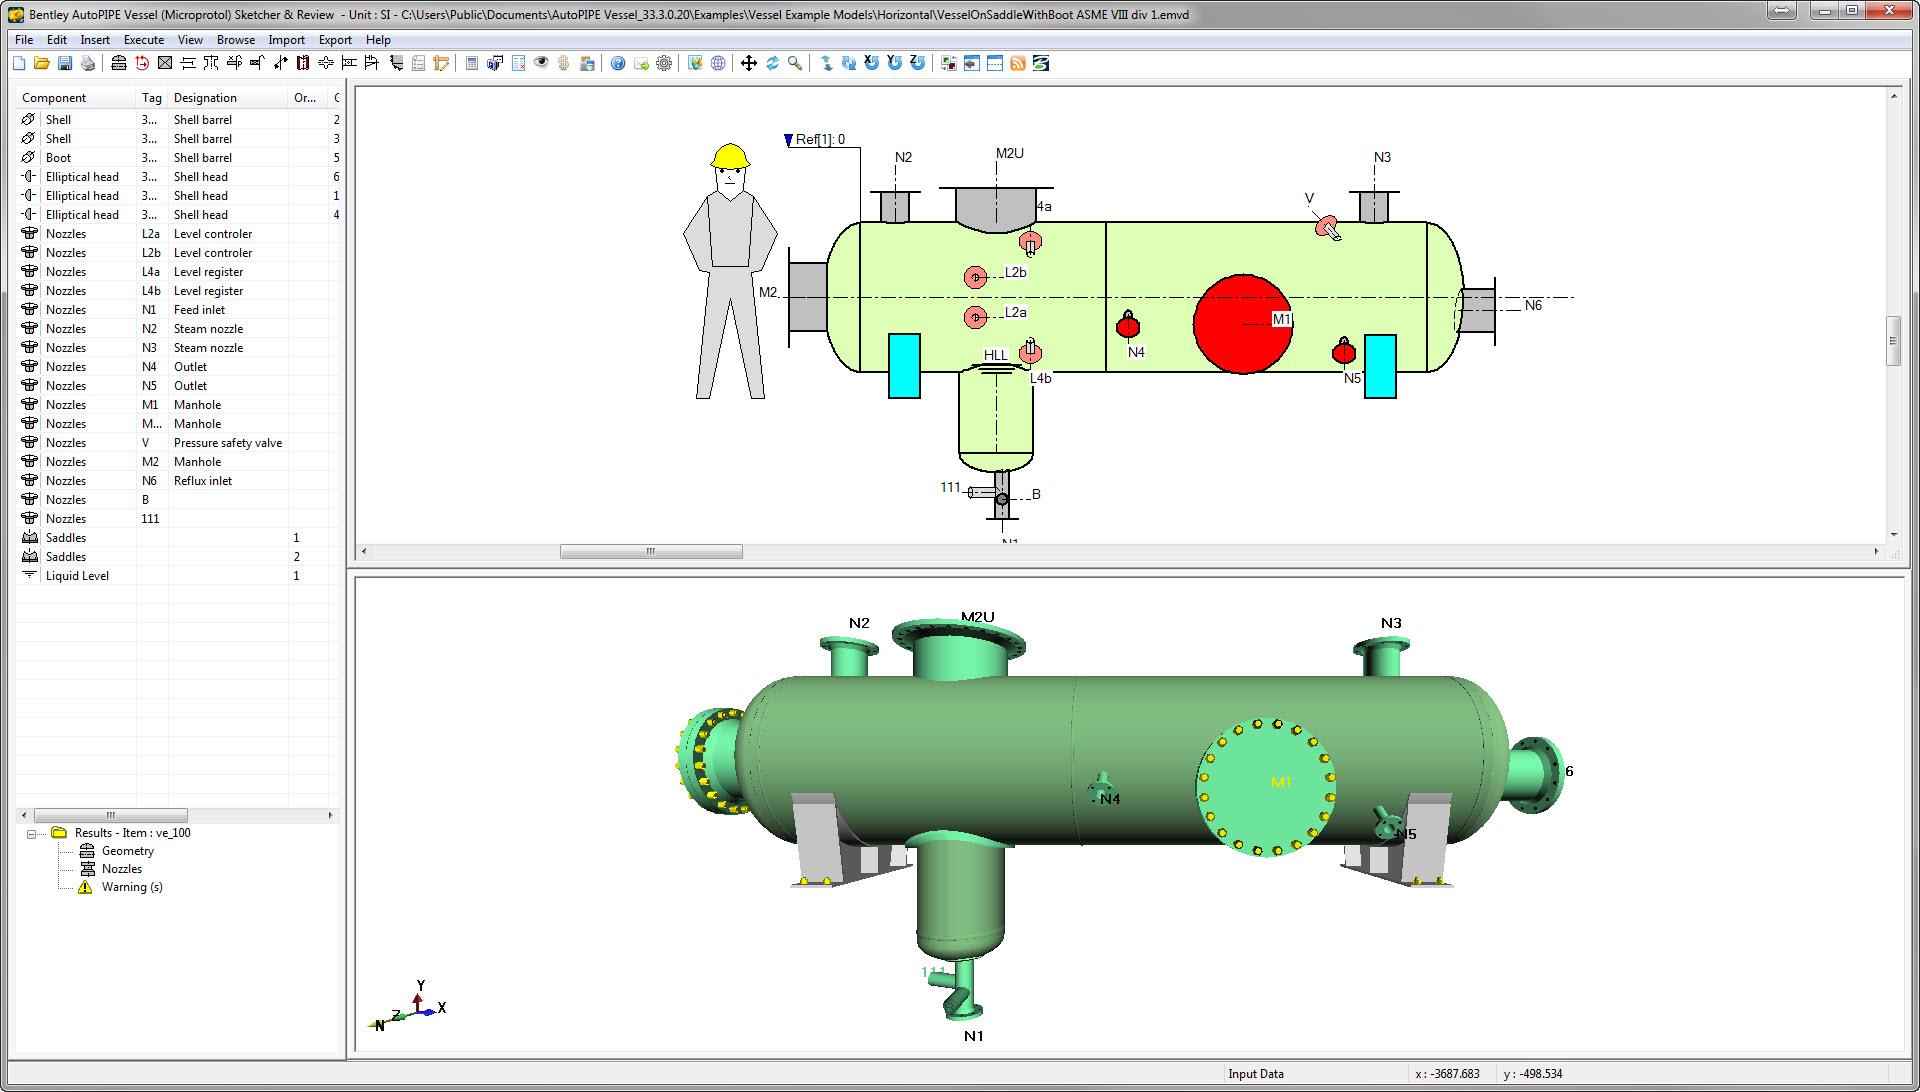Image resolution: width=1920 pixels, height=1092 pixels.
Task: Select the N5 Outlet nozzle row
Action: coord(178,386)
